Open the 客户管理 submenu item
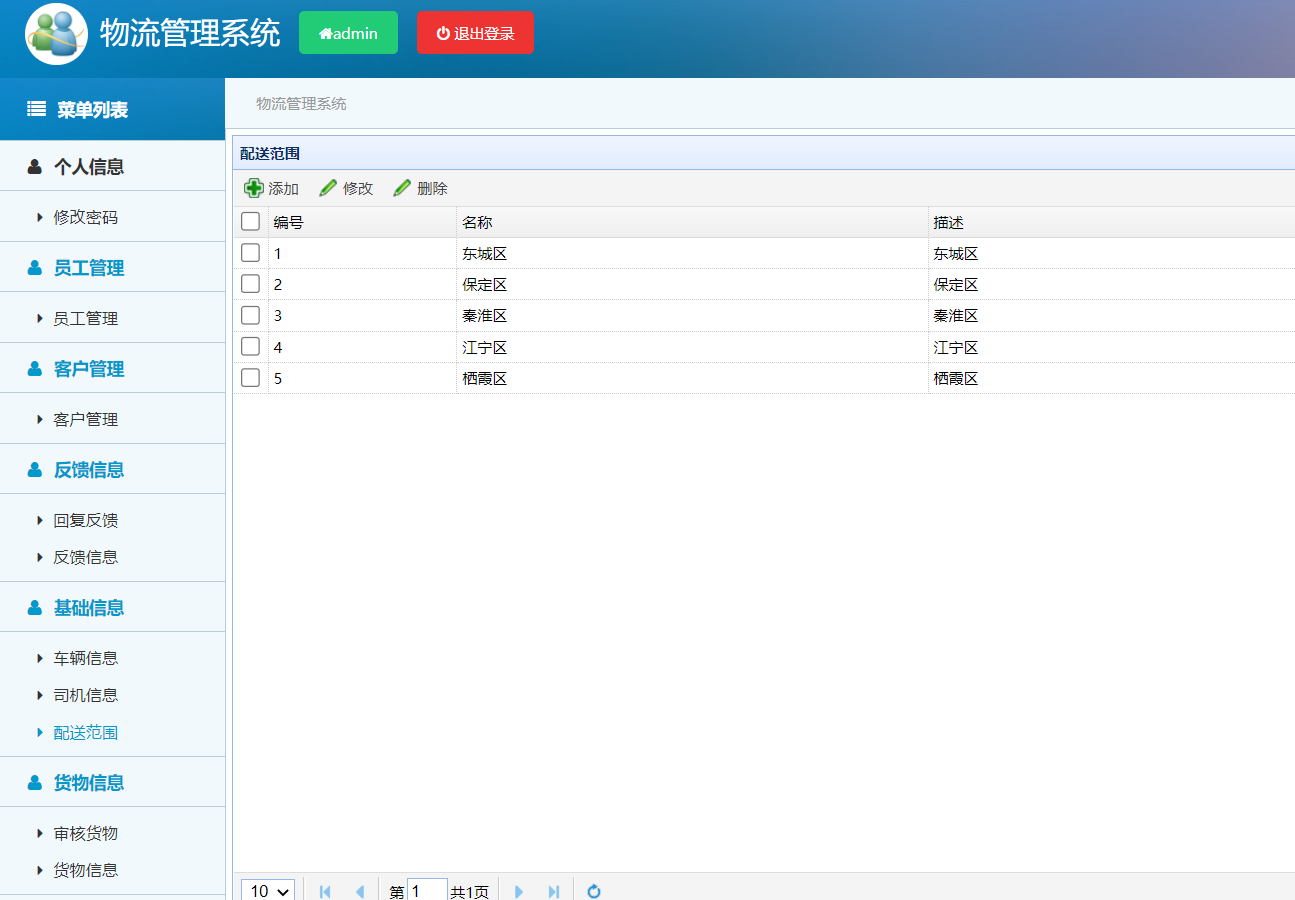The width and height of the screenshot is (1295, 900). click(x=86, y=419)
